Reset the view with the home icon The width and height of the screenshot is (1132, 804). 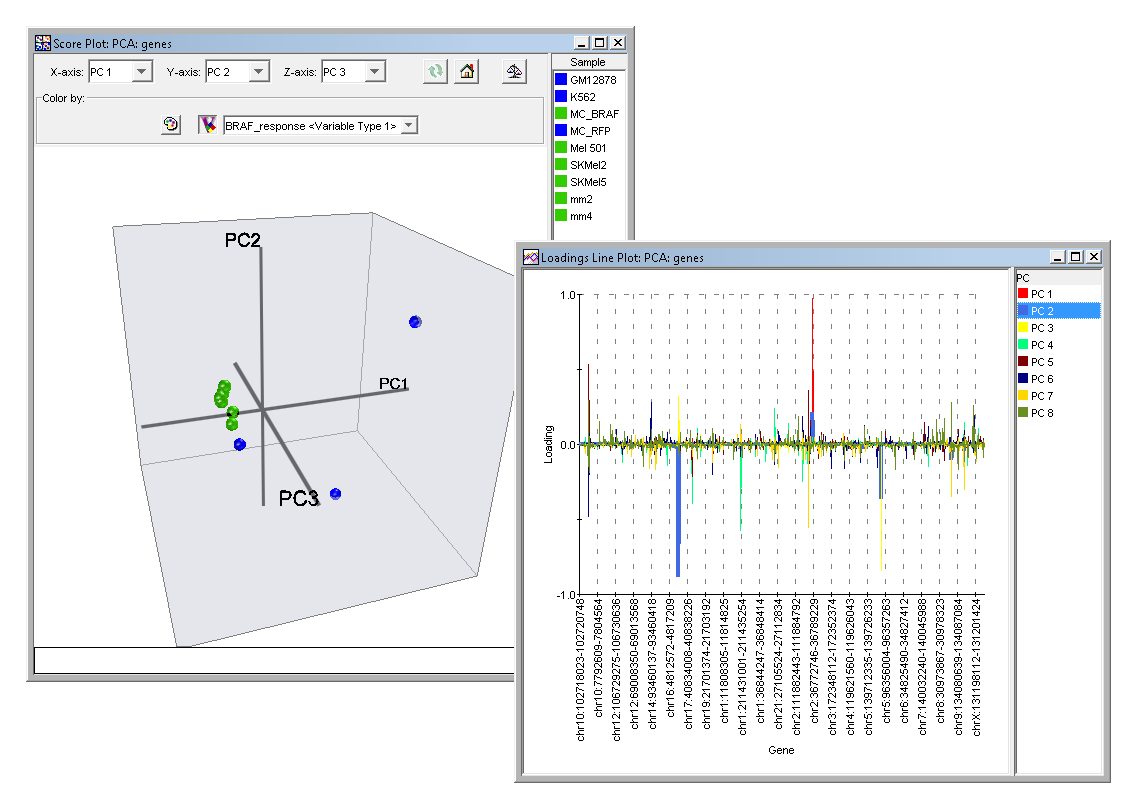466,72
